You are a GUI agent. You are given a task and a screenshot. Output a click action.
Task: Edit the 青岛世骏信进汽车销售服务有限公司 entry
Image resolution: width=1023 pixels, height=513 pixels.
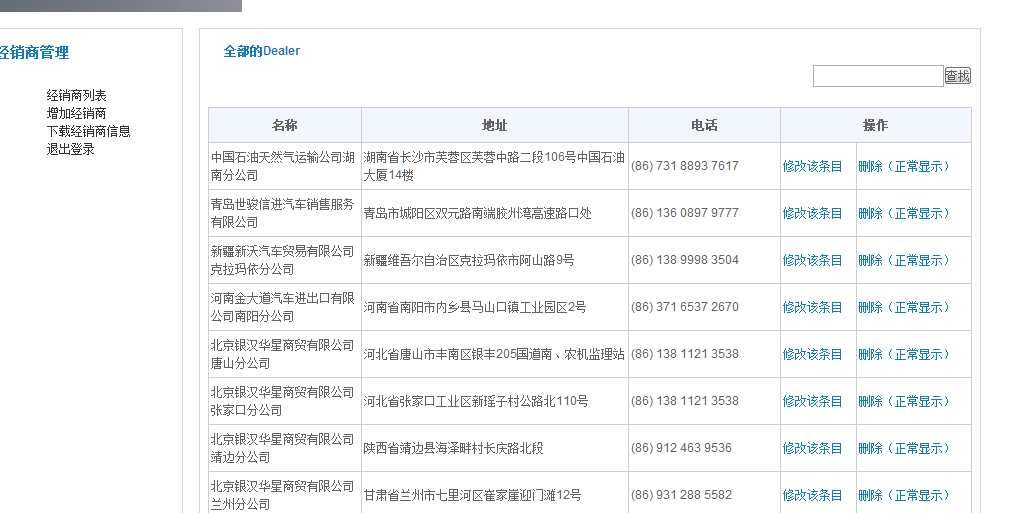click(x=812, y=213)
